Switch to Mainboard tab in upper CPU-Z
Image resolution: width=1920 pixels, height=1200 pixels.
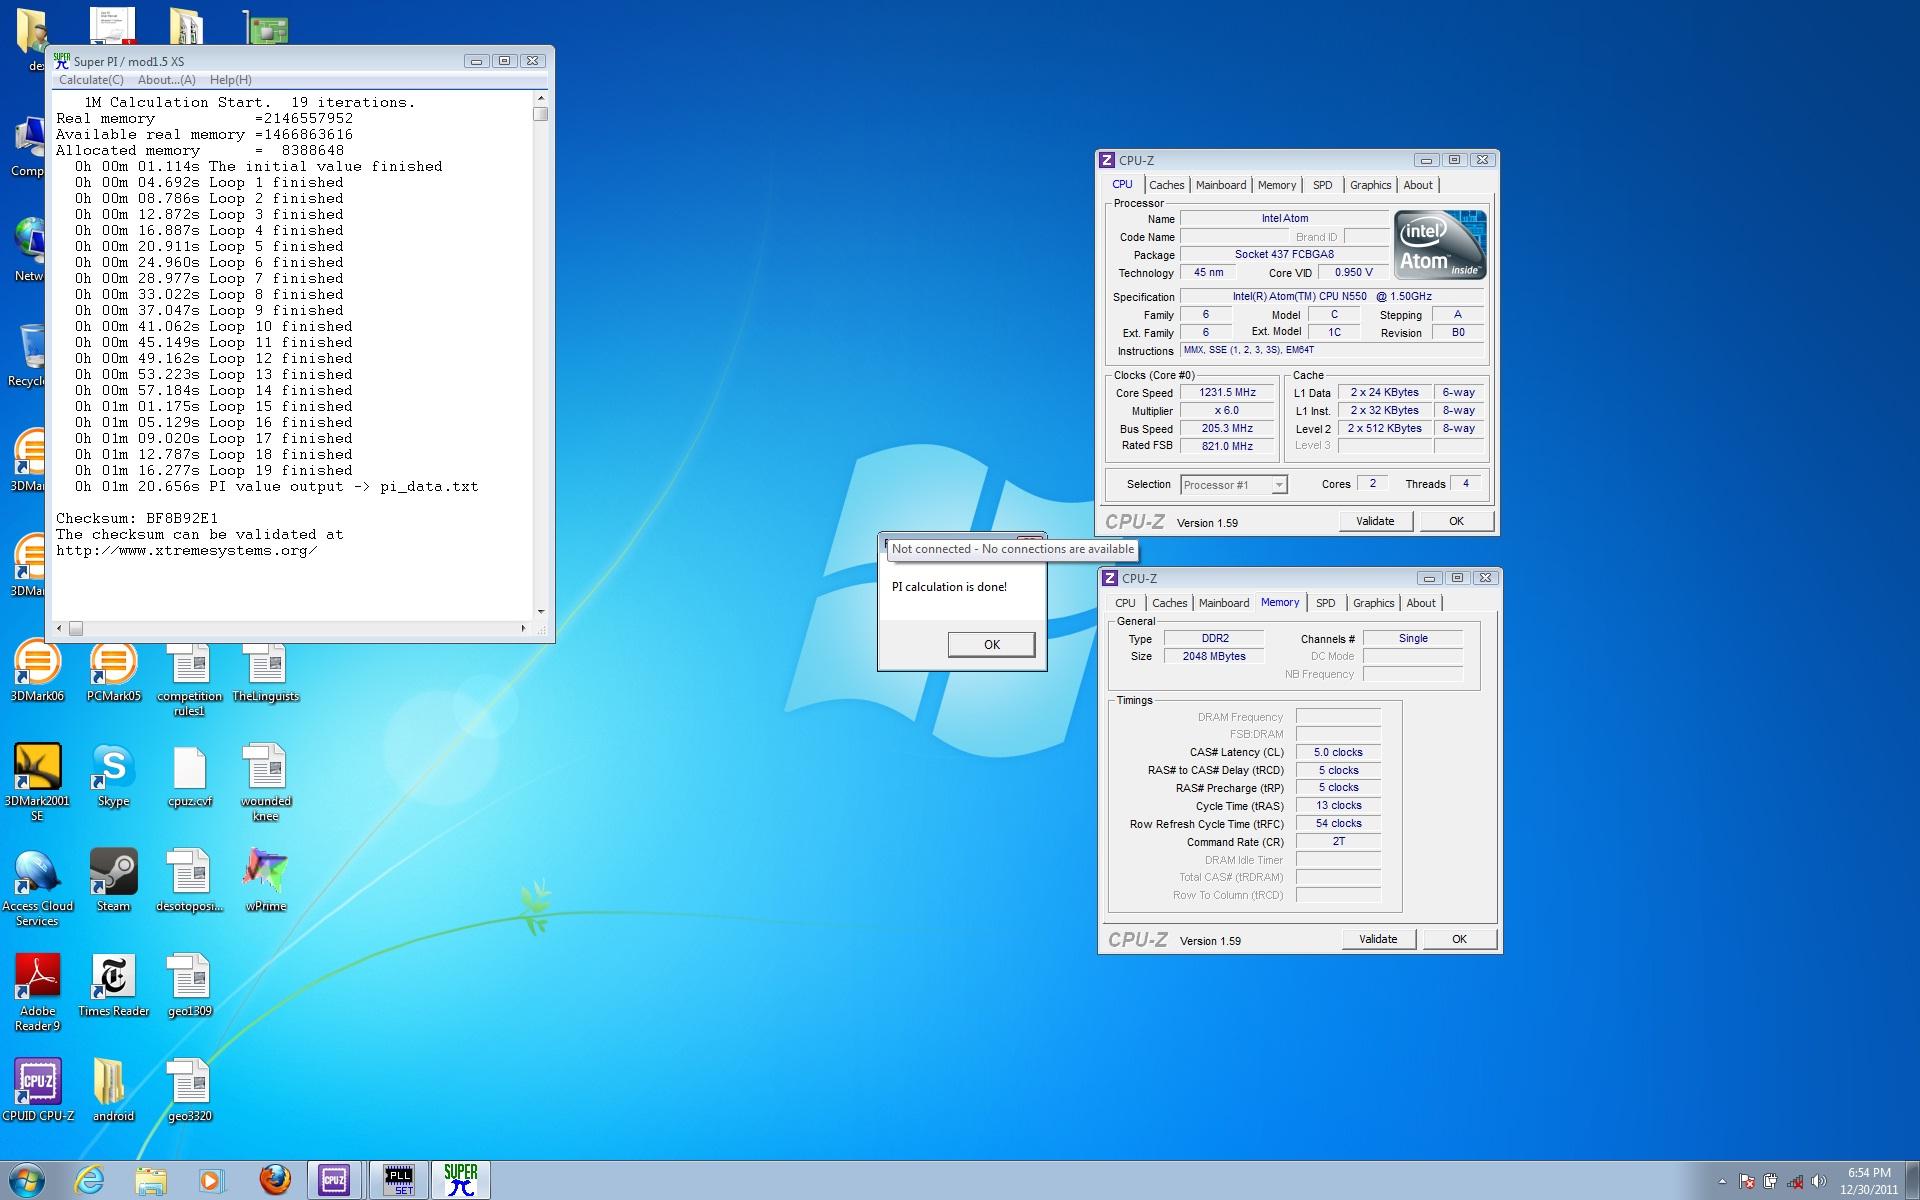click(x=1221, y=185)
